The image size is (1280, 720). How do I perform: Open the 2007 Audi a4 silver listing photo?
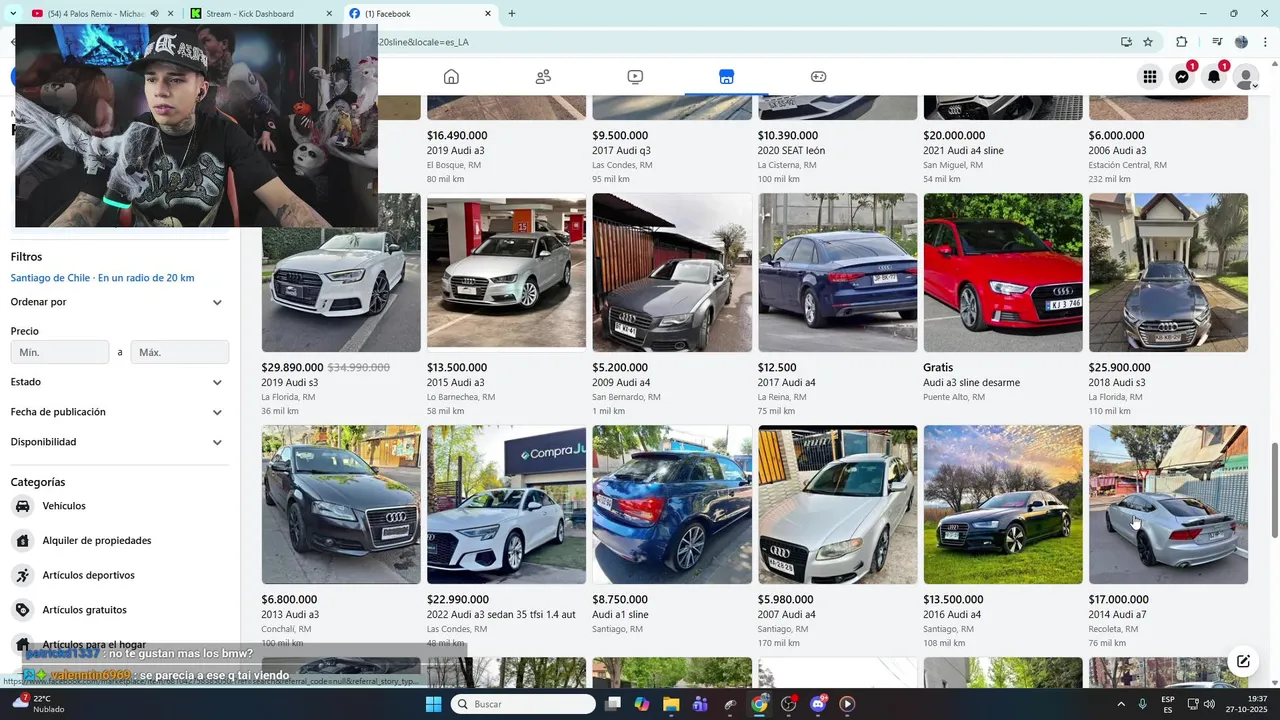point(837,505)
